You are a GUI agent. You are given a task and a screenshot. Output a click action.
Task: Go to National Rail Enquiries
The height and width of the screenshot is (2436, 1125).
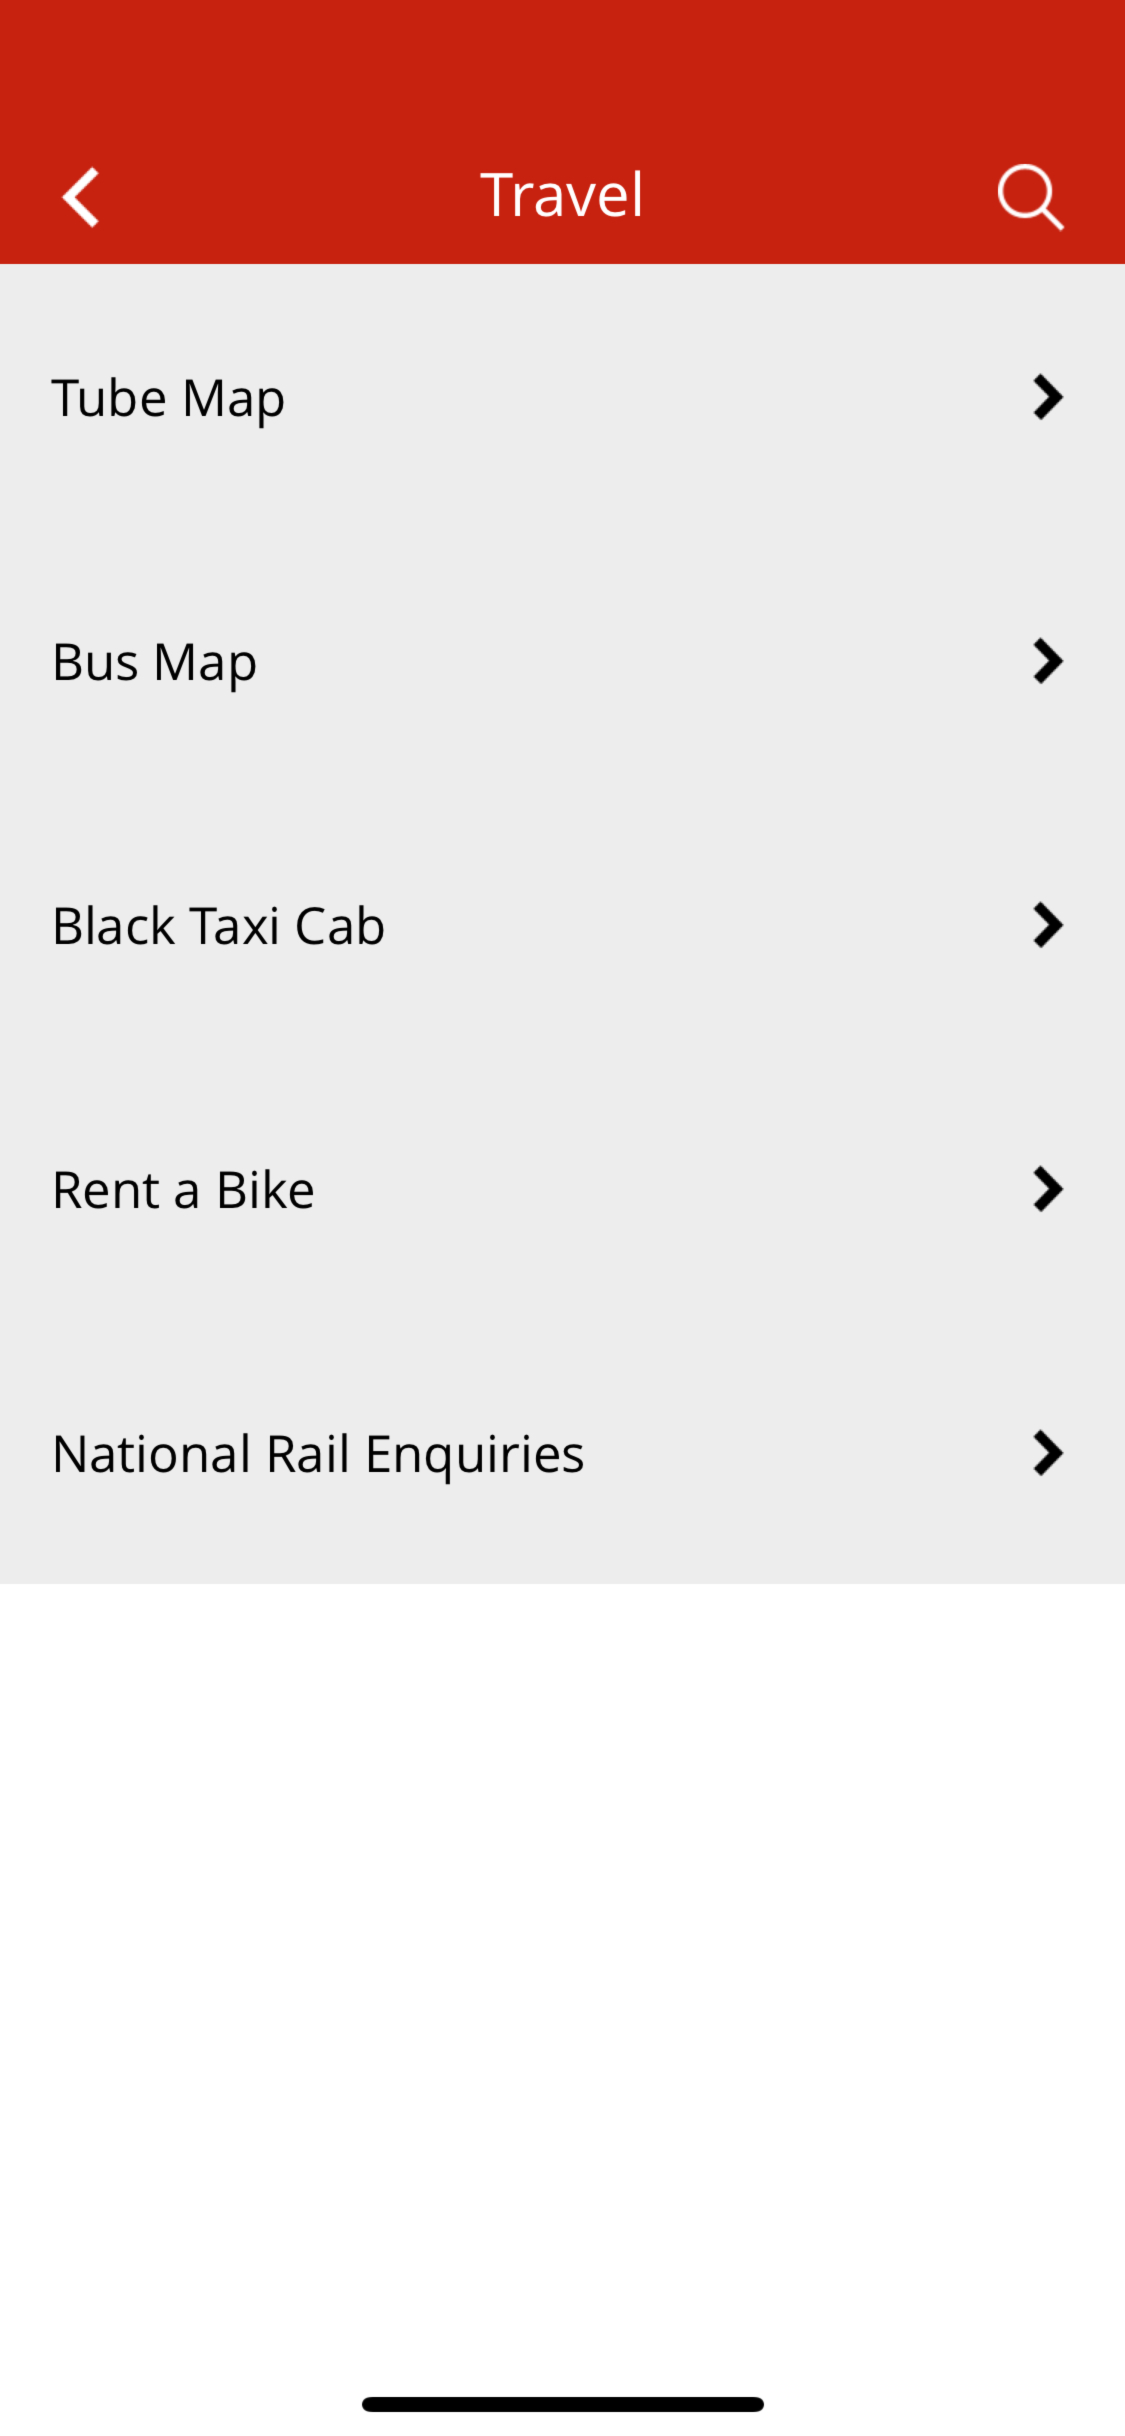pyautogui.click(x=318, y=1454)
